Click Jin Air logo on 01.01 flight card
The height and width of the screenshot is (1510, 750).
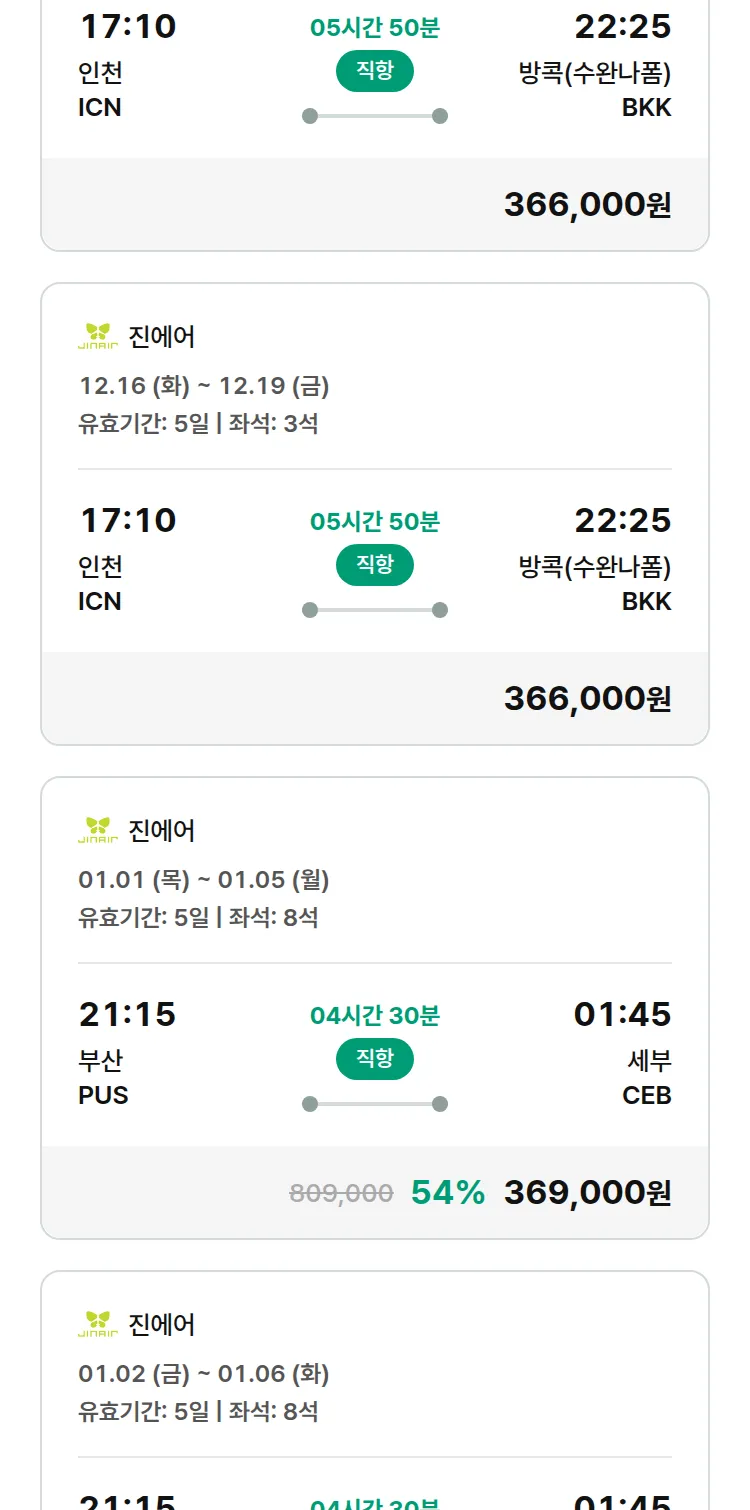point(98,830)
